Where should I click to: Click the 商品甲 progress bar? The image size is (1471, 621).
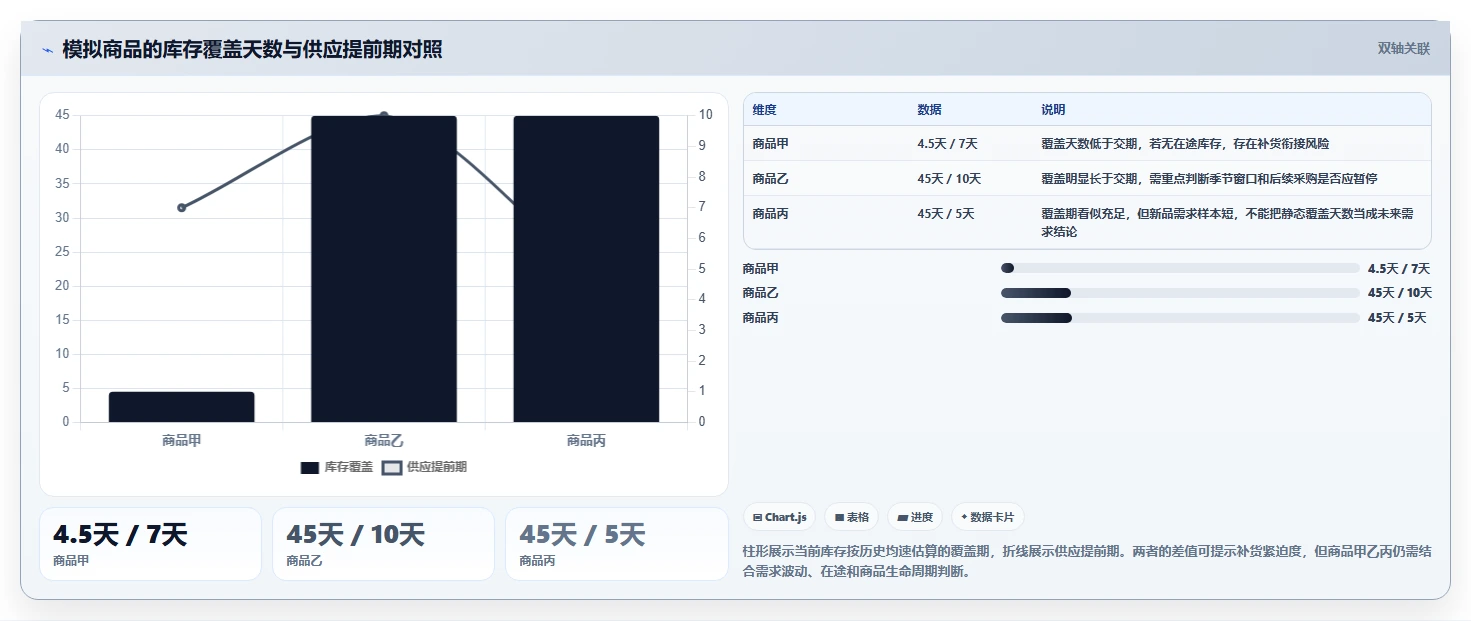[x=1180, y=268]
